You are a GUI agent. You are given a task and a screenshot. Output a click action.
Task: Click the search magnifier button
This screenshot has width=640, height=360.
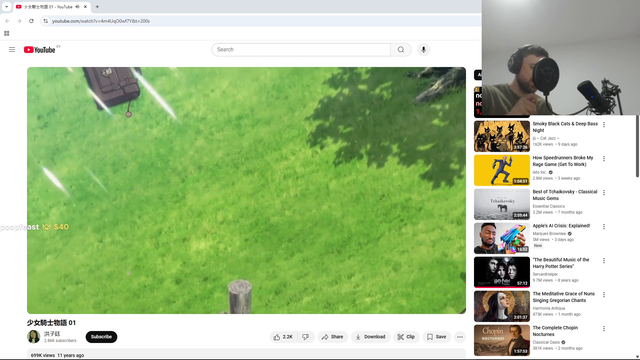401,49
